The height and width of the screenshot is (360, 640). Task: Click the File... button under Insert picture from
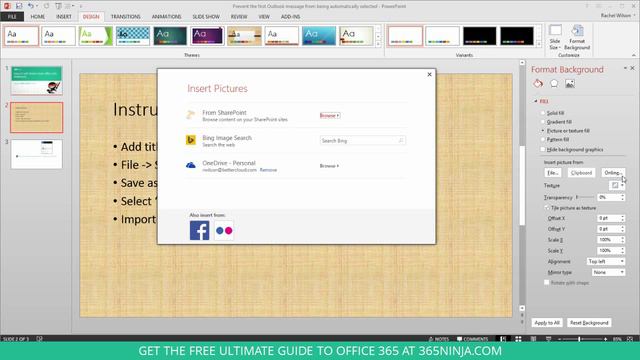553,173
